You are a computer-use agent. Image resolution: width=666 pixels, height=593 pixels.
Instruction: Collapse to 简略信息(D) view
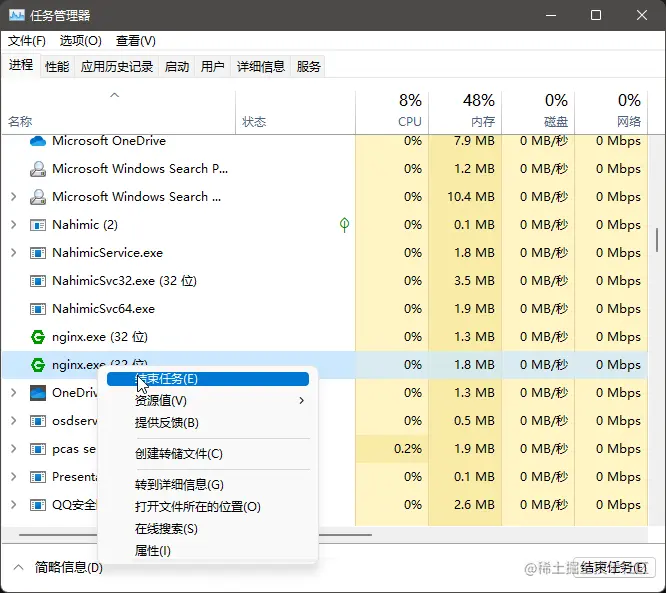59,568
